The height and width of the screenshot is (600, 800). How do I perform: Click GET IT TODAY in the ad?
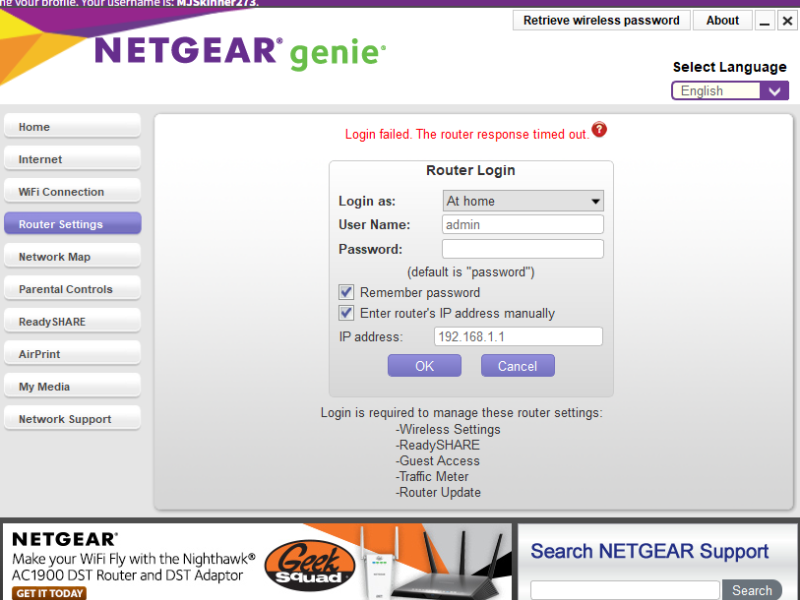pos(49,593)
